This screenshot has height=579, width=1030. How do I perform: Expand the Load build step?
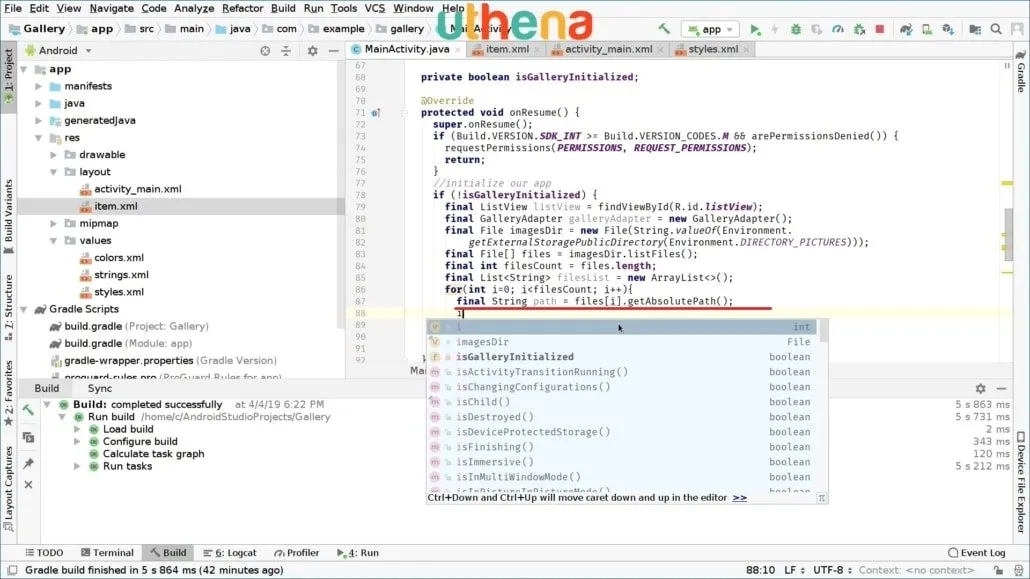coord(78,429)
